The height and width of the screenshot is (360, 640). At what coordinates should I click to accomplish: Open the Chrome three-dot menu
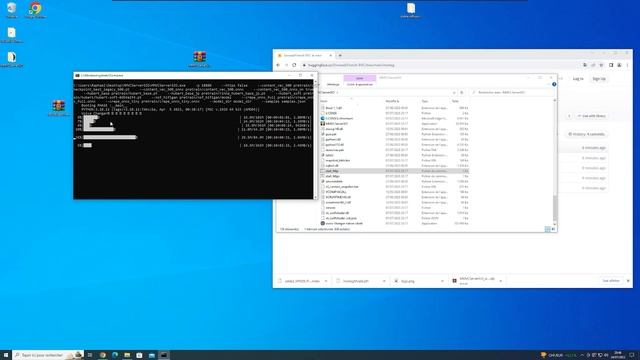click(x=627, y=65)
